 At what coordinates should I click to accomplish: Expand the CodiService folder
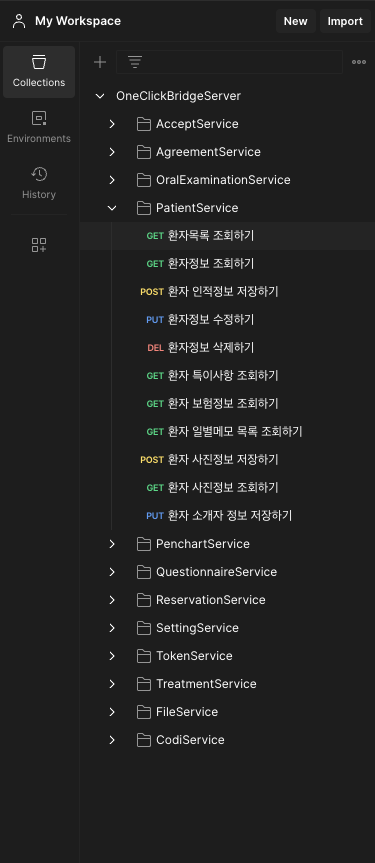click(x=112, y=740)
